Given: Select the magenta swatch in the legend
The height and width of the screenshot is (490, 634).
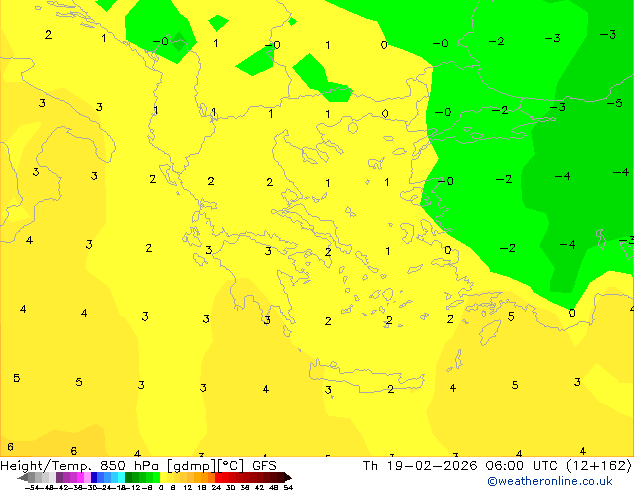Looking at the screenshot, I should pos(80,477).
